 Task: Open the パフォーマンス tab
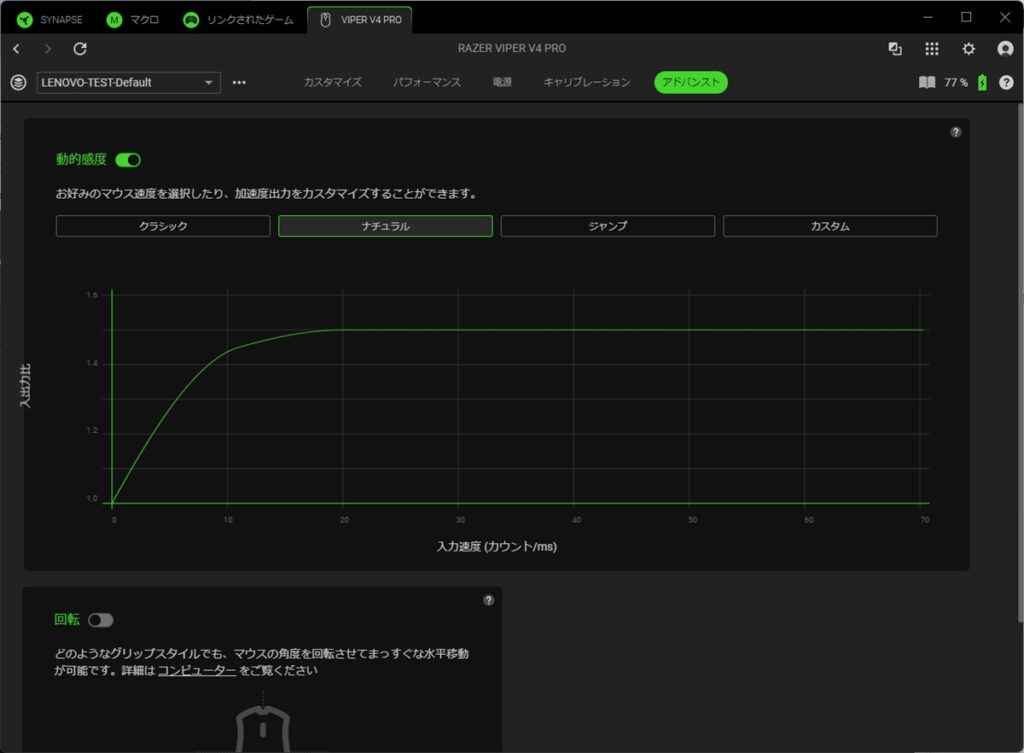(427, 83)
